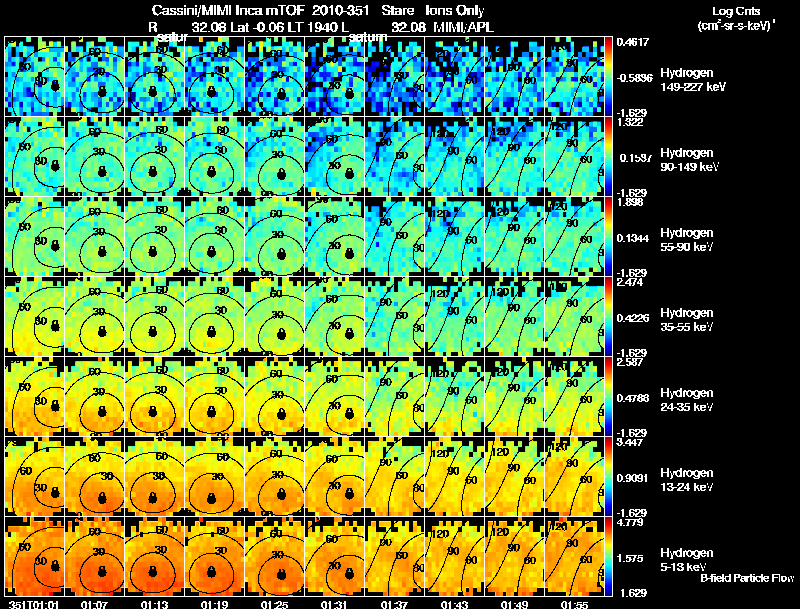The image size is (800, 609).
Task: Click the 0.9091 colorbar midpoint value
Action: 633,478
